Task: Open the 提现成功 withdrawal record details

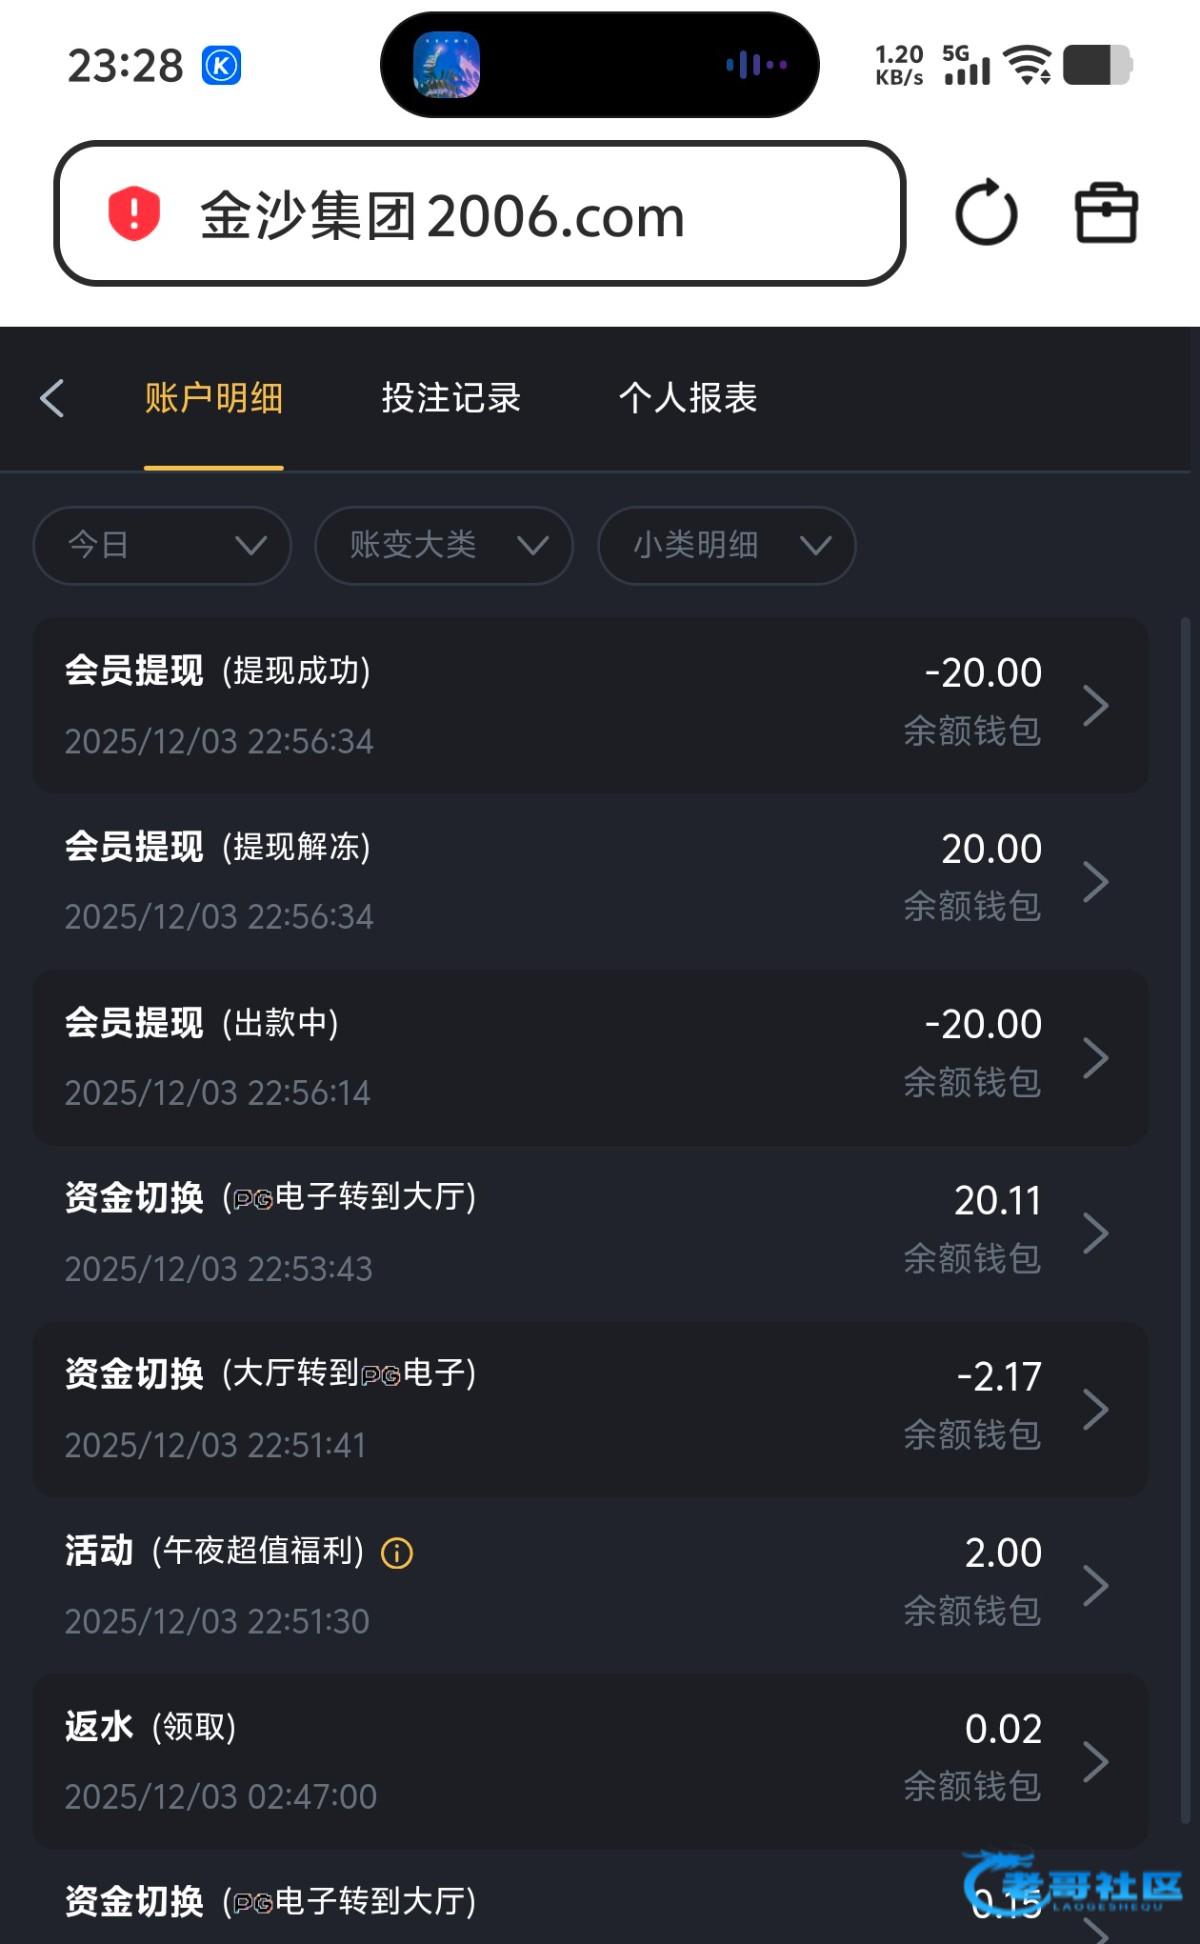Action: 590,705
